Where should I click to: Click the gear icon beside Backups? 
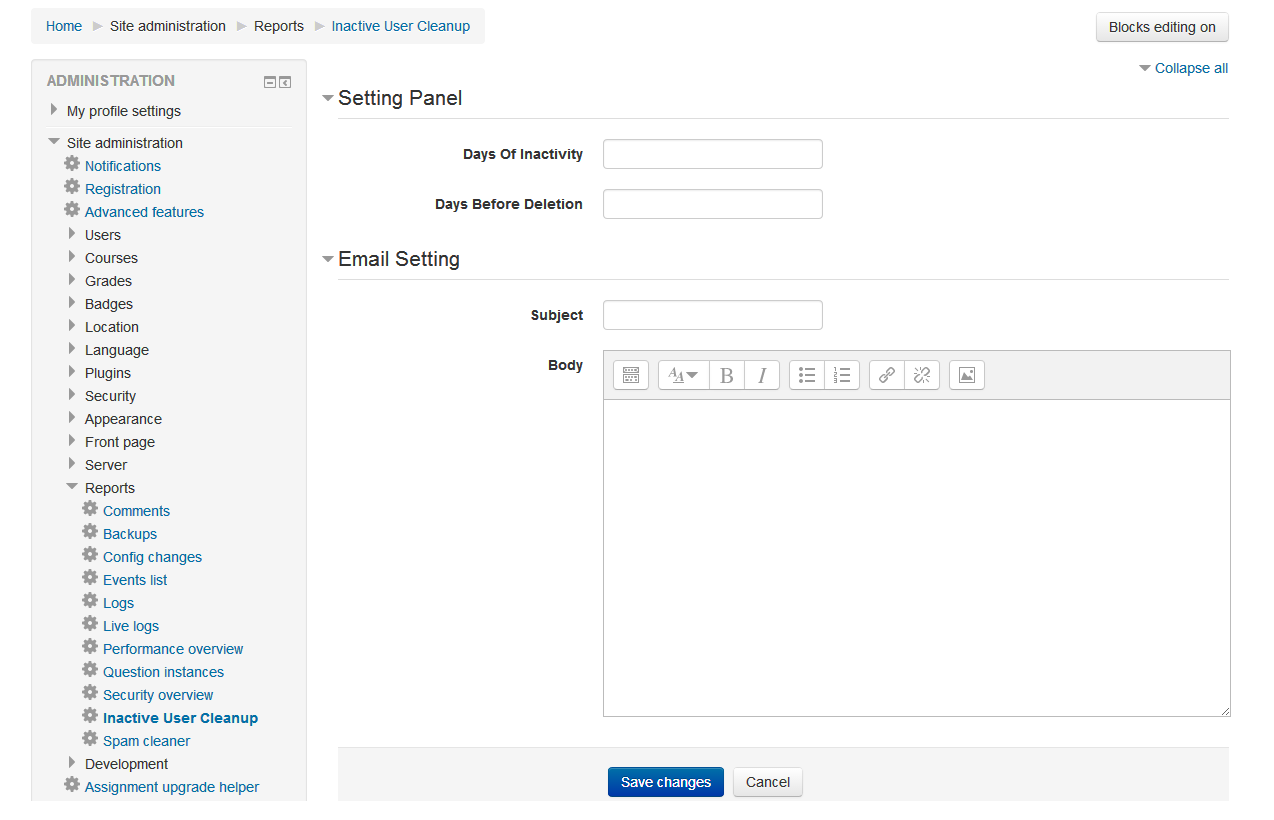pos(90,532)
